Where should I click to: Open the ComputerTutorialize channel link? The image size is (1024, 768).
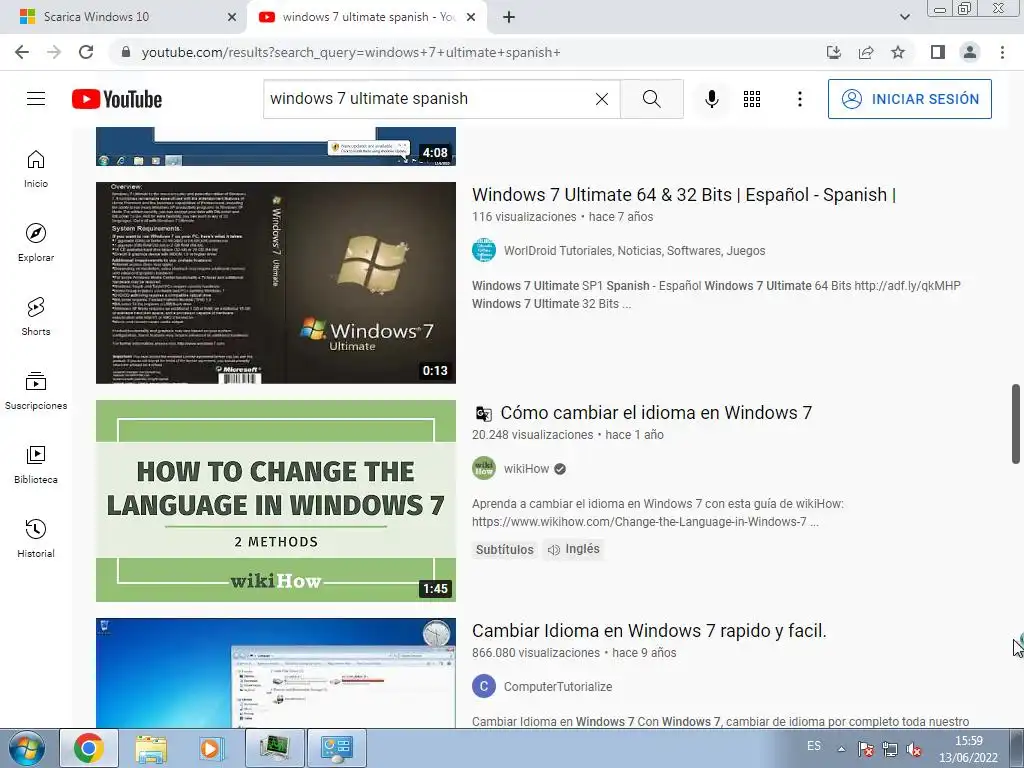pyautogui.click(x=558, y=687)
